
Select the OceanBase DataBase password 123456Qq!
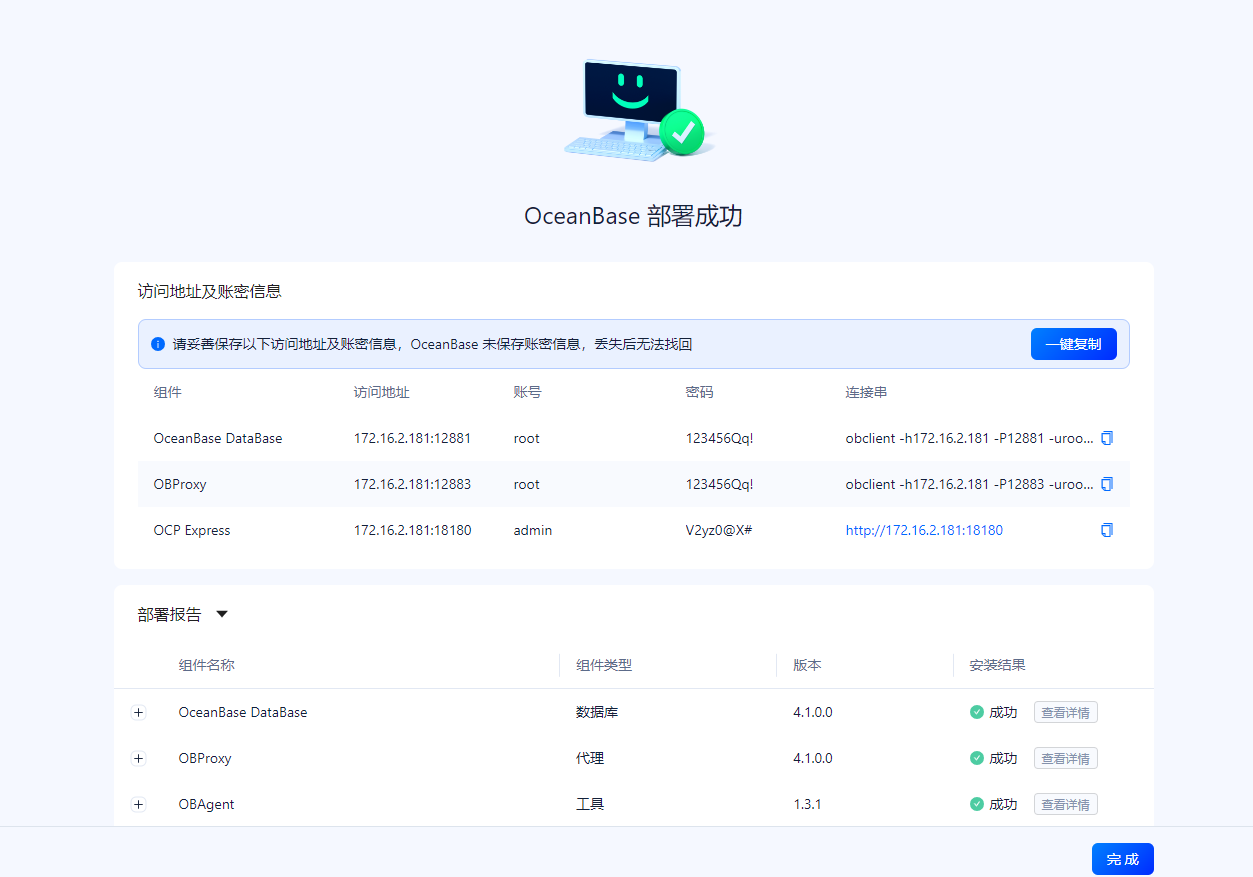click(719, 438)
